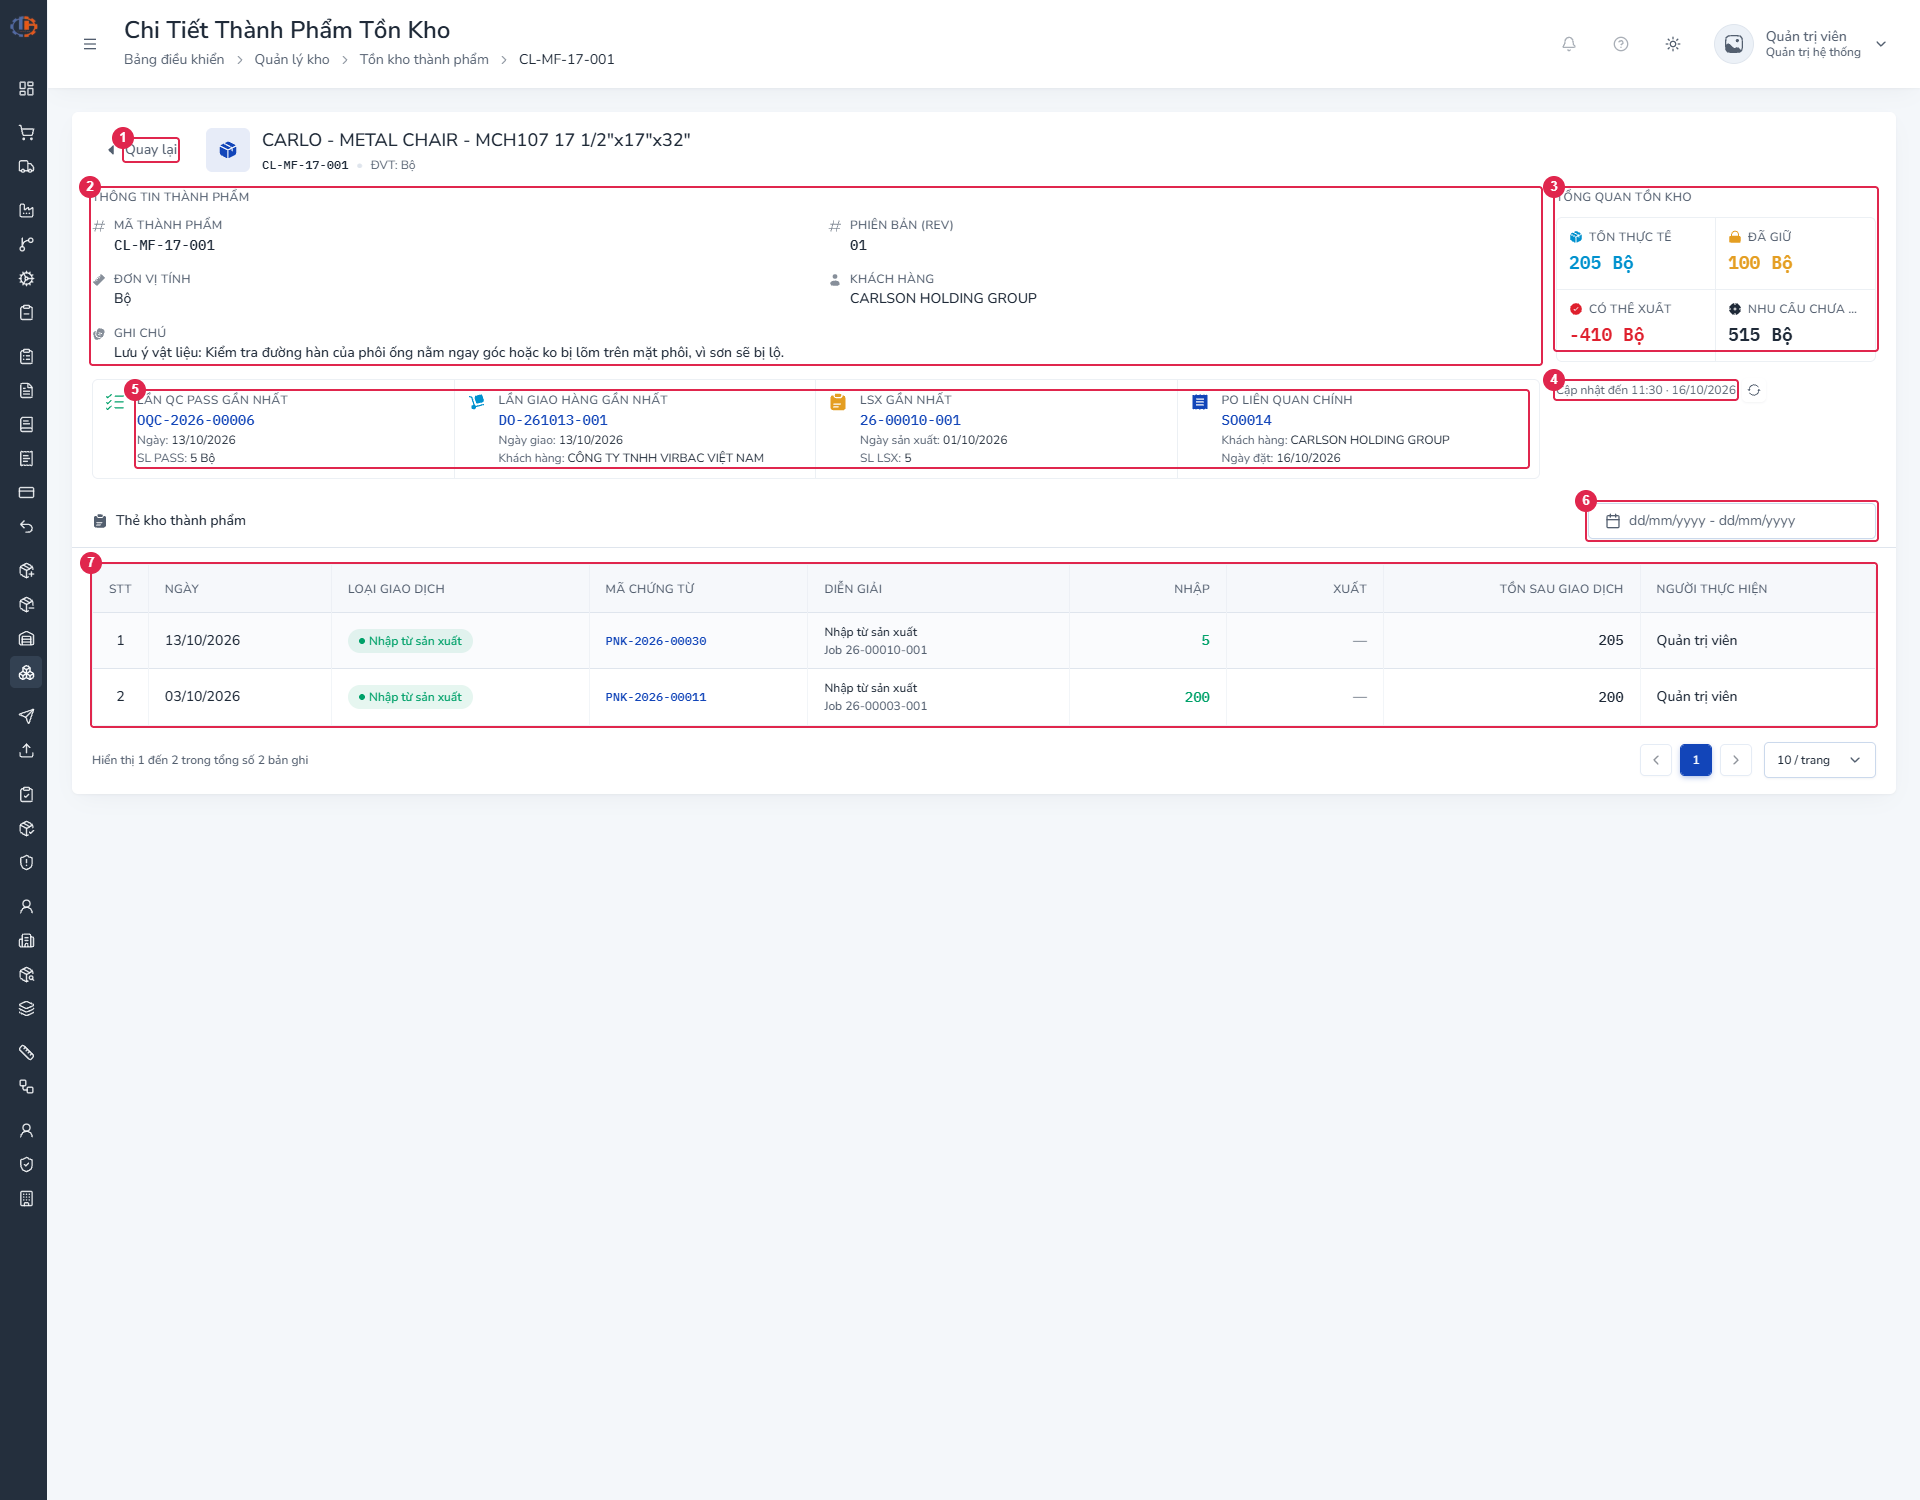This screenshot has height=1500, width=1920.
Task: Toggle the hamburger menu in the header
Action: pos(90,44)
